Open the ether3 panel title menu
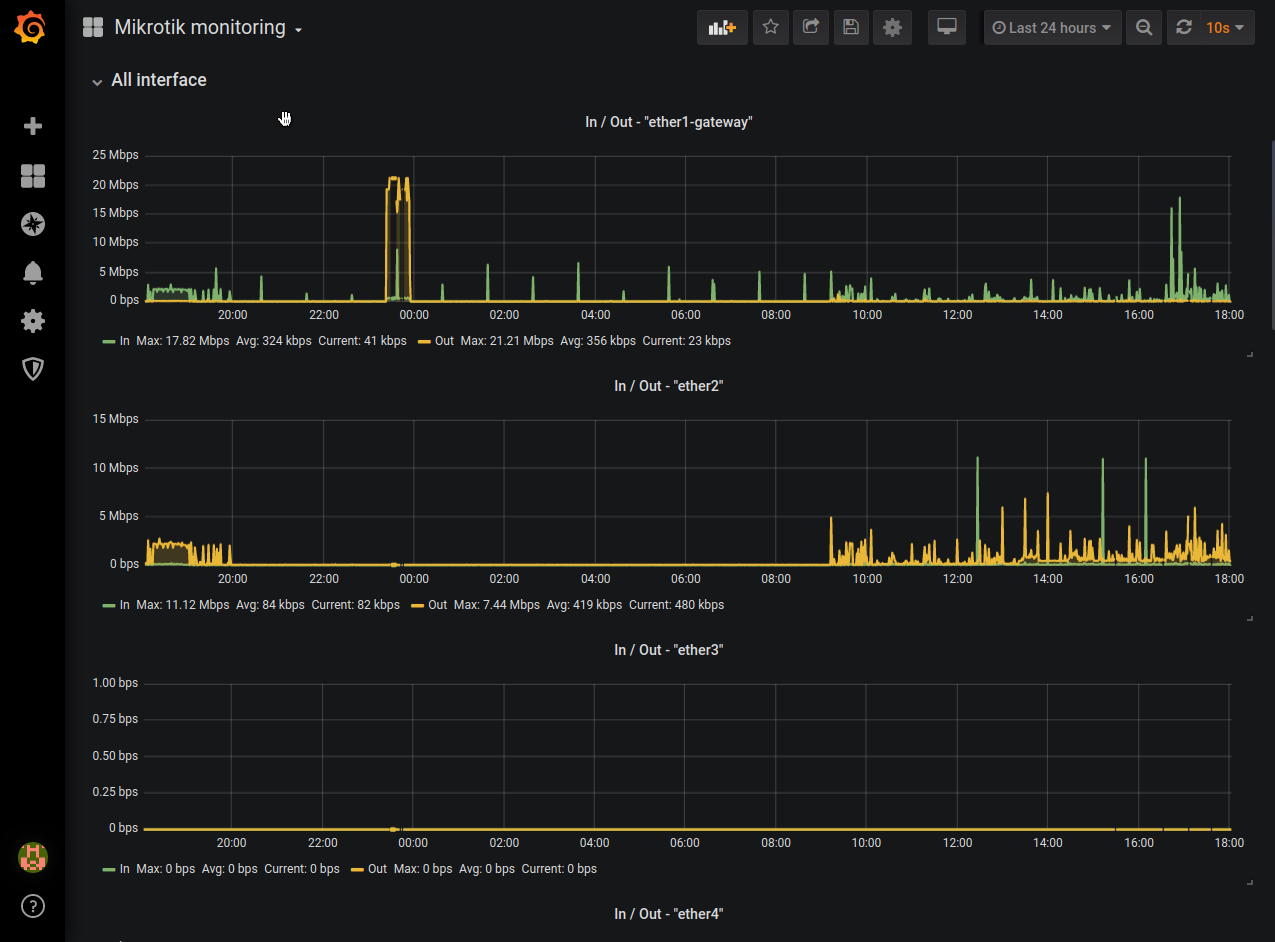 [x=668, y=650]
